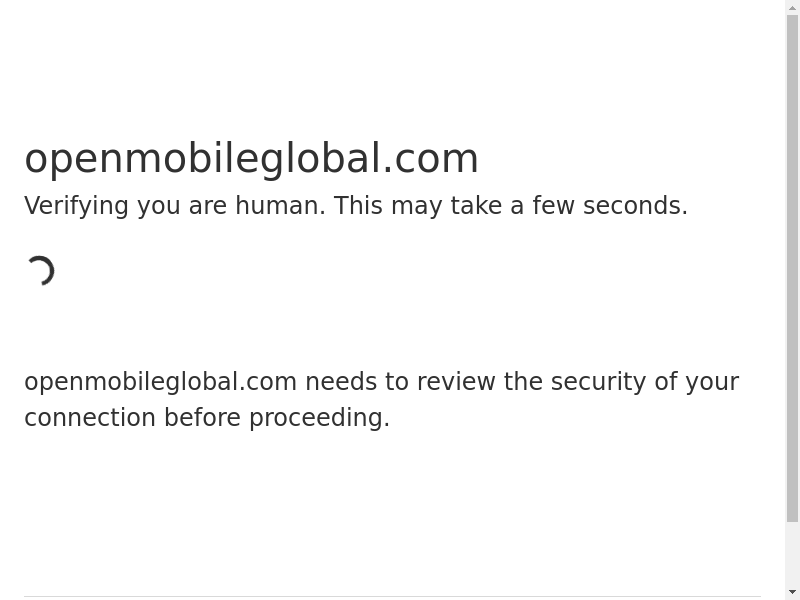Click the loading spinner icon

coord(40,271)
